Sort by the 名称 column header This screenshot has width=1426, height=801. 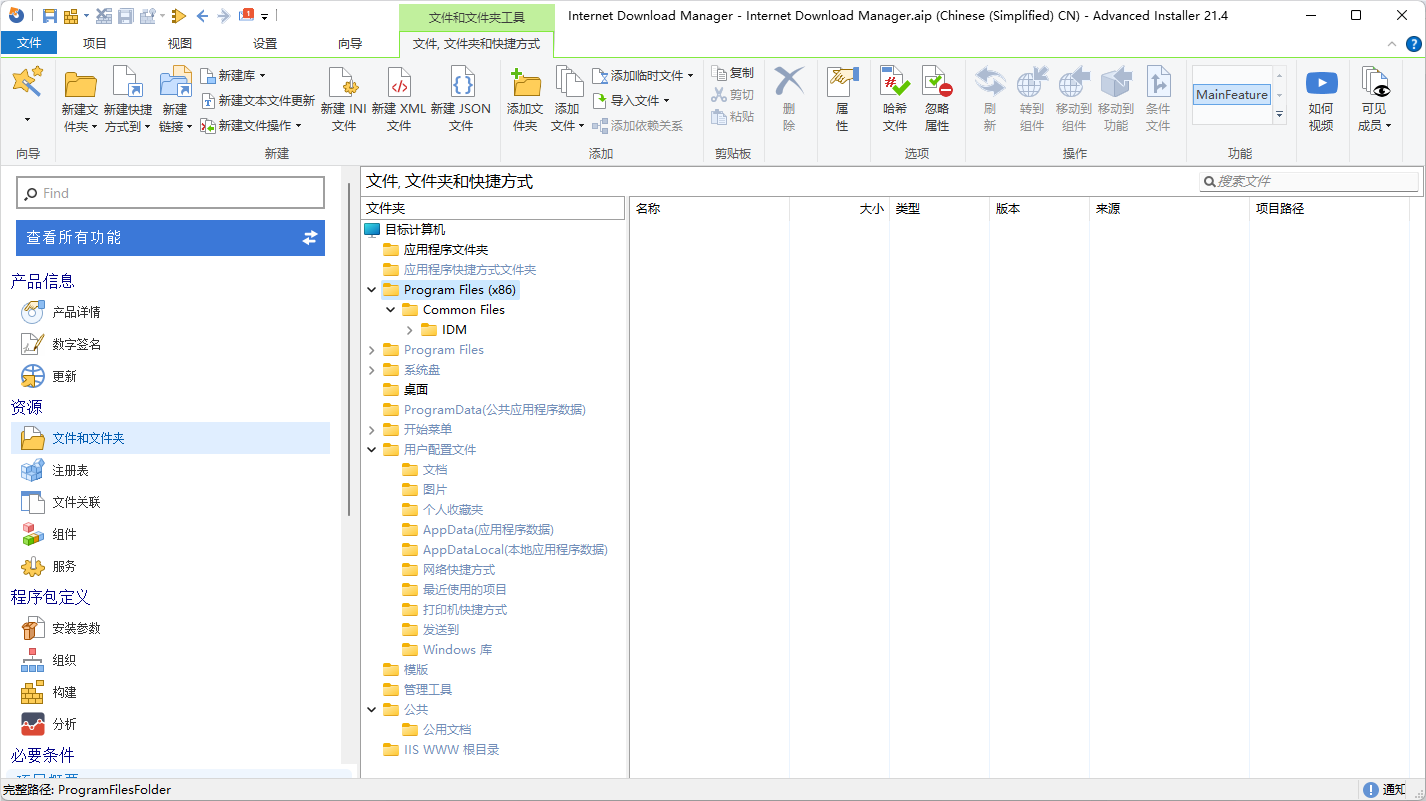[x=710, y=209]
